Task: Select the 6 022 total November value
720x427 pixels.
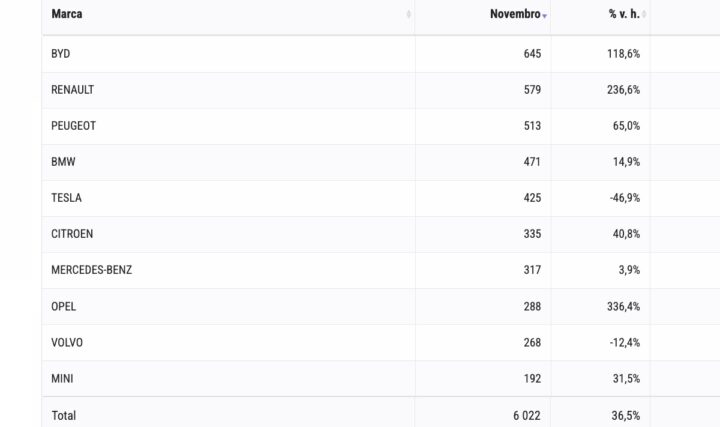Action: [525, 415]
